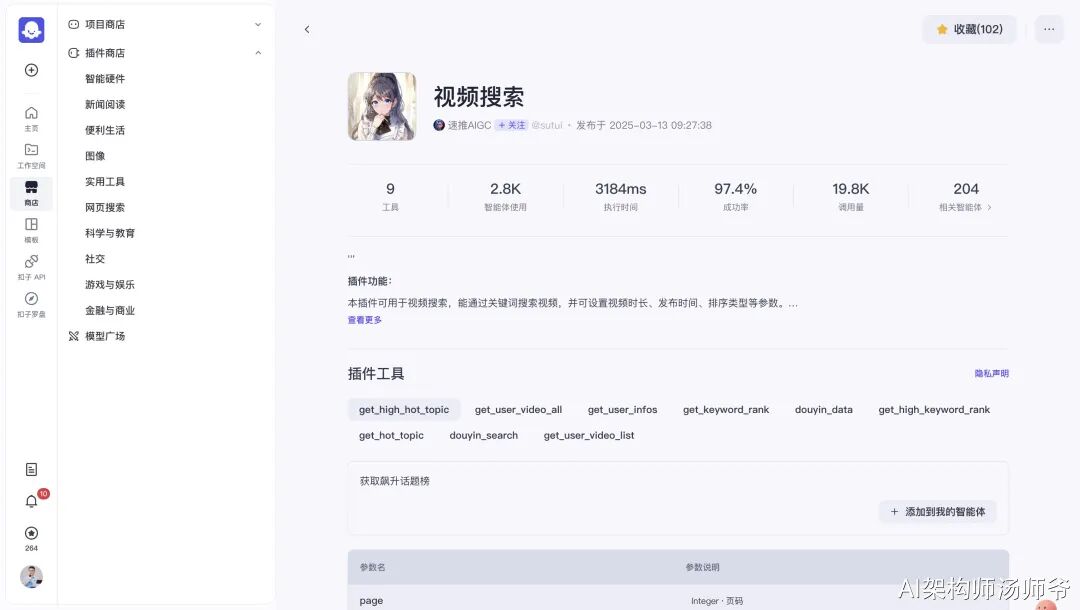
Task: Click 查看更多 link
Action: (x=364, y=319)
